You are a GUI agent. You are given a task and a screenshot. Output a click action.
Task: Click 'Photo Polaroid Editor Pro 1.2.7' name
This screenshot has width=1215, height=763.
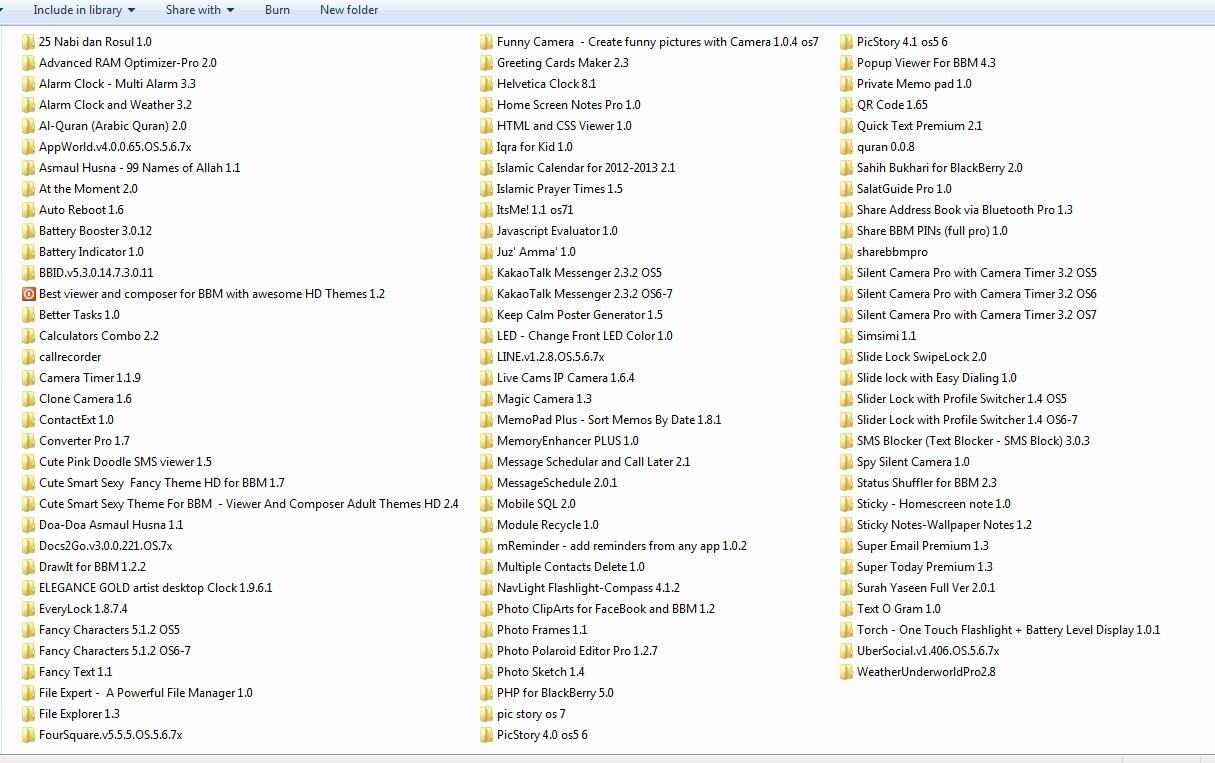577,651
